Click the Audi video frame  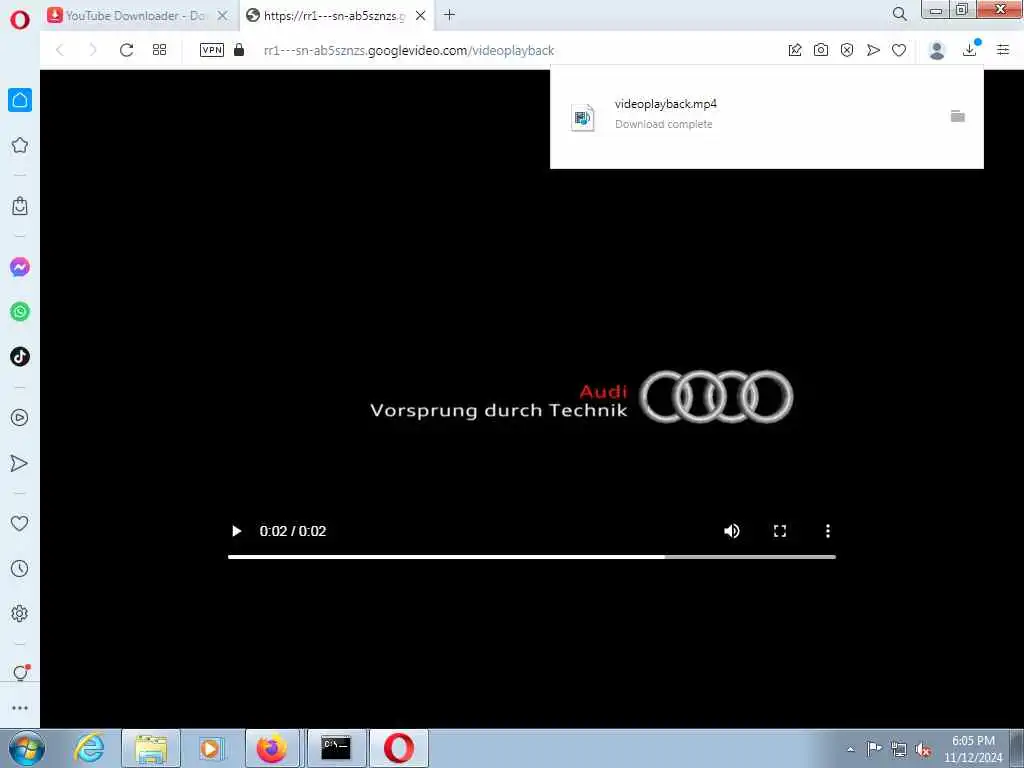[x=532, y=398]
